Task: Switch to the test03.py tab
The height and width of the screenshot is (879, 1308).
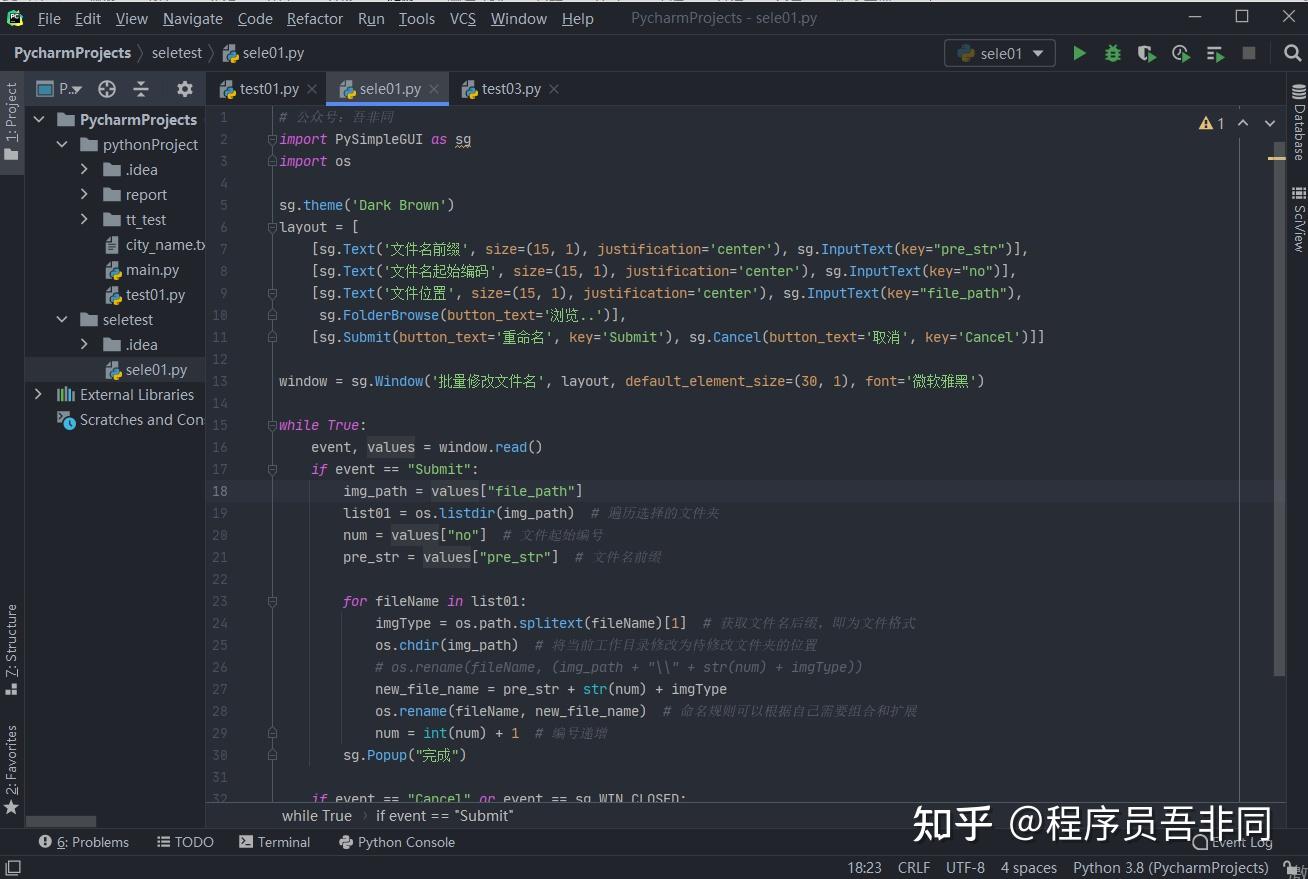Action: [512, 88]
